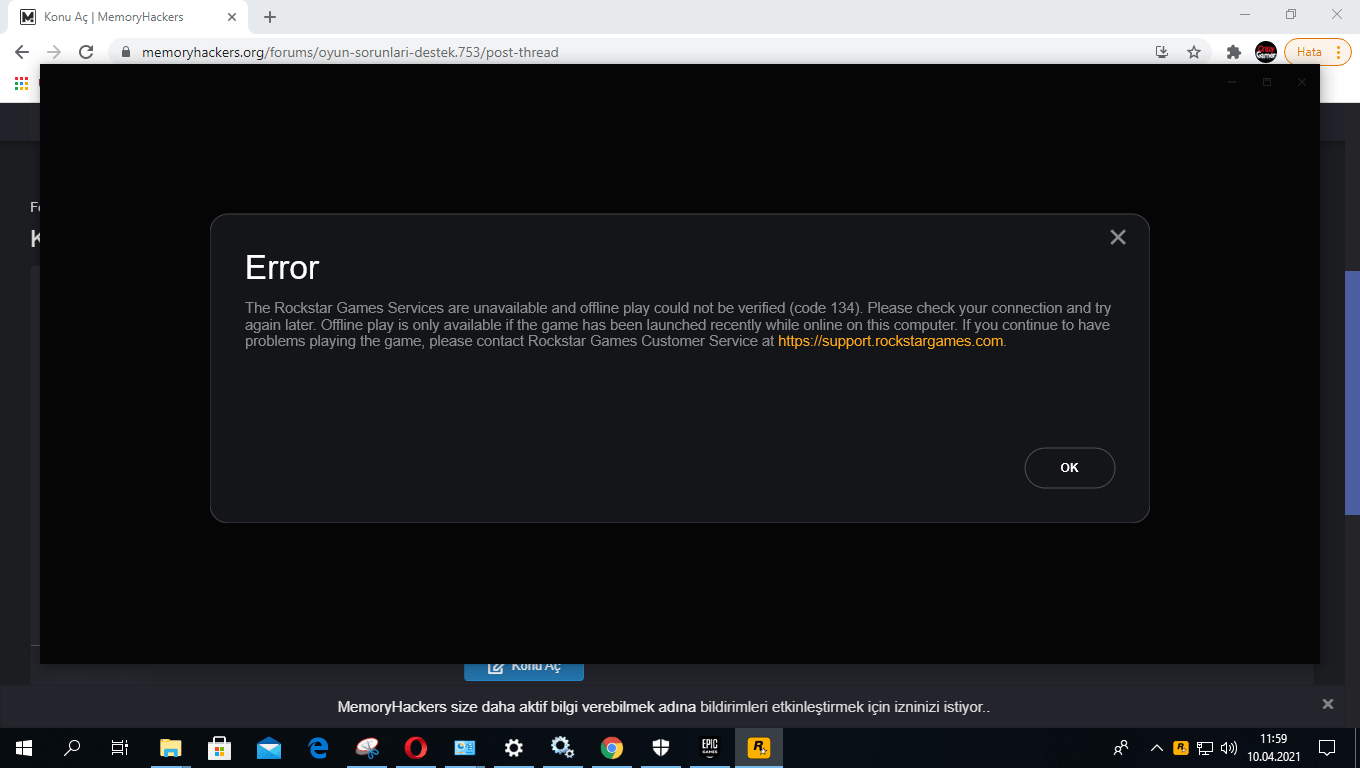Screen dimensions: 1360x768
Task: Click Rockstar Games Launcher taskbar icon
Action: [759, 748]
